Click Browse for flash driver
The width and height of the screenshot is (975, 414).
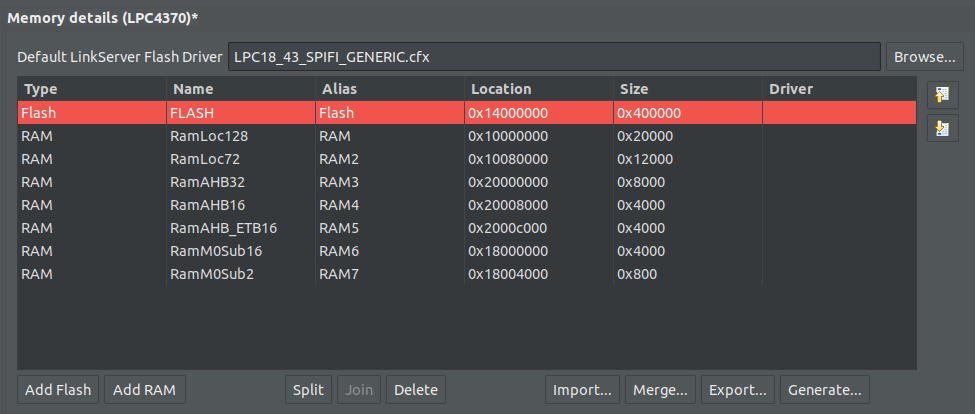[925, 56]
